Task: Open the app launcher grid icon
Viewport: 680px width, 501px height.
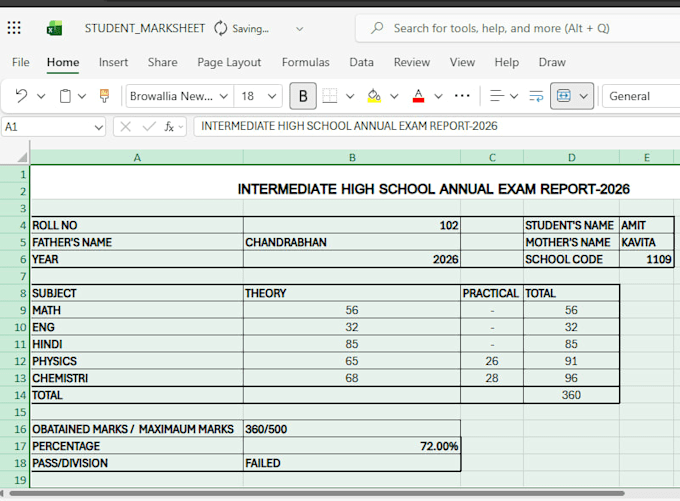Action: click(14, 28)
